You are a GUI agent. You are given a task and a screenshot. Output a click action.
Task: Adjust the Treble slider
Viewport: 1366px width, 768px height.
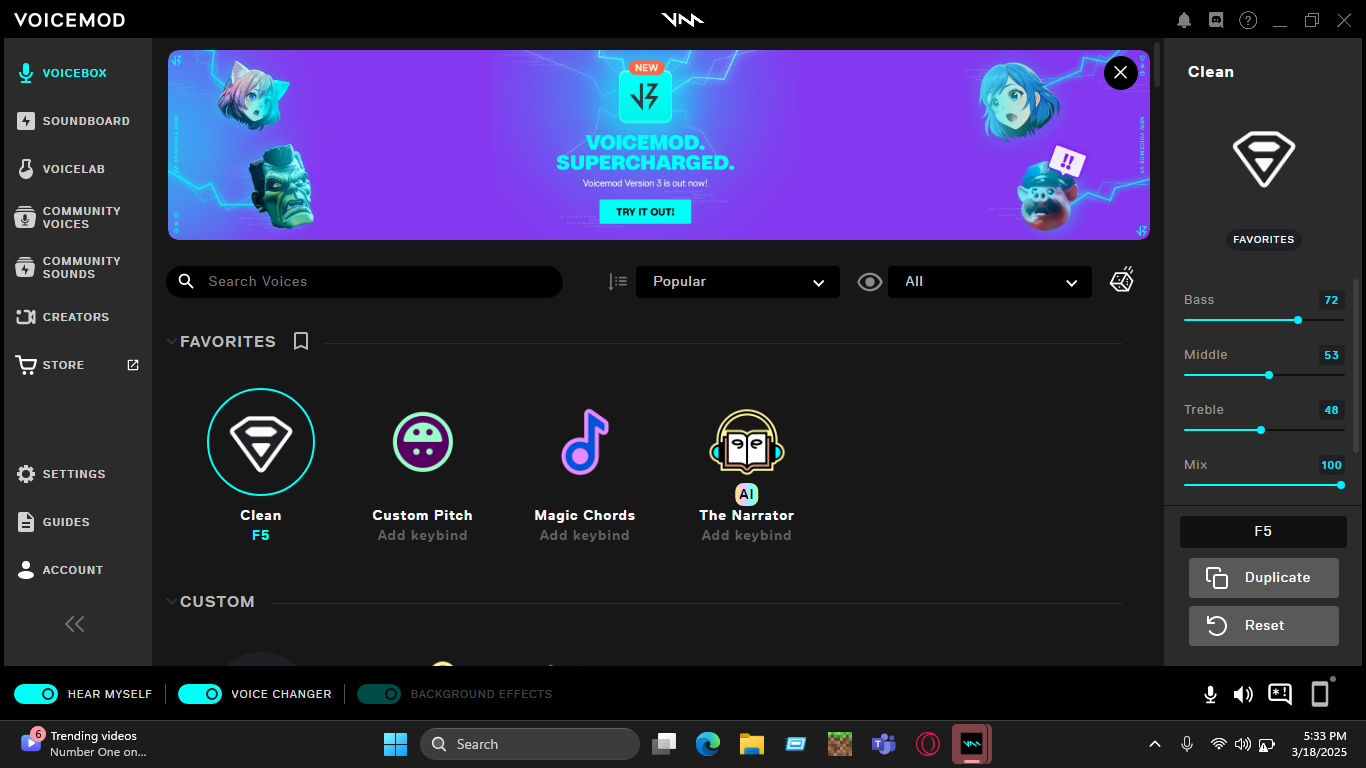[x=1264, y=430]
